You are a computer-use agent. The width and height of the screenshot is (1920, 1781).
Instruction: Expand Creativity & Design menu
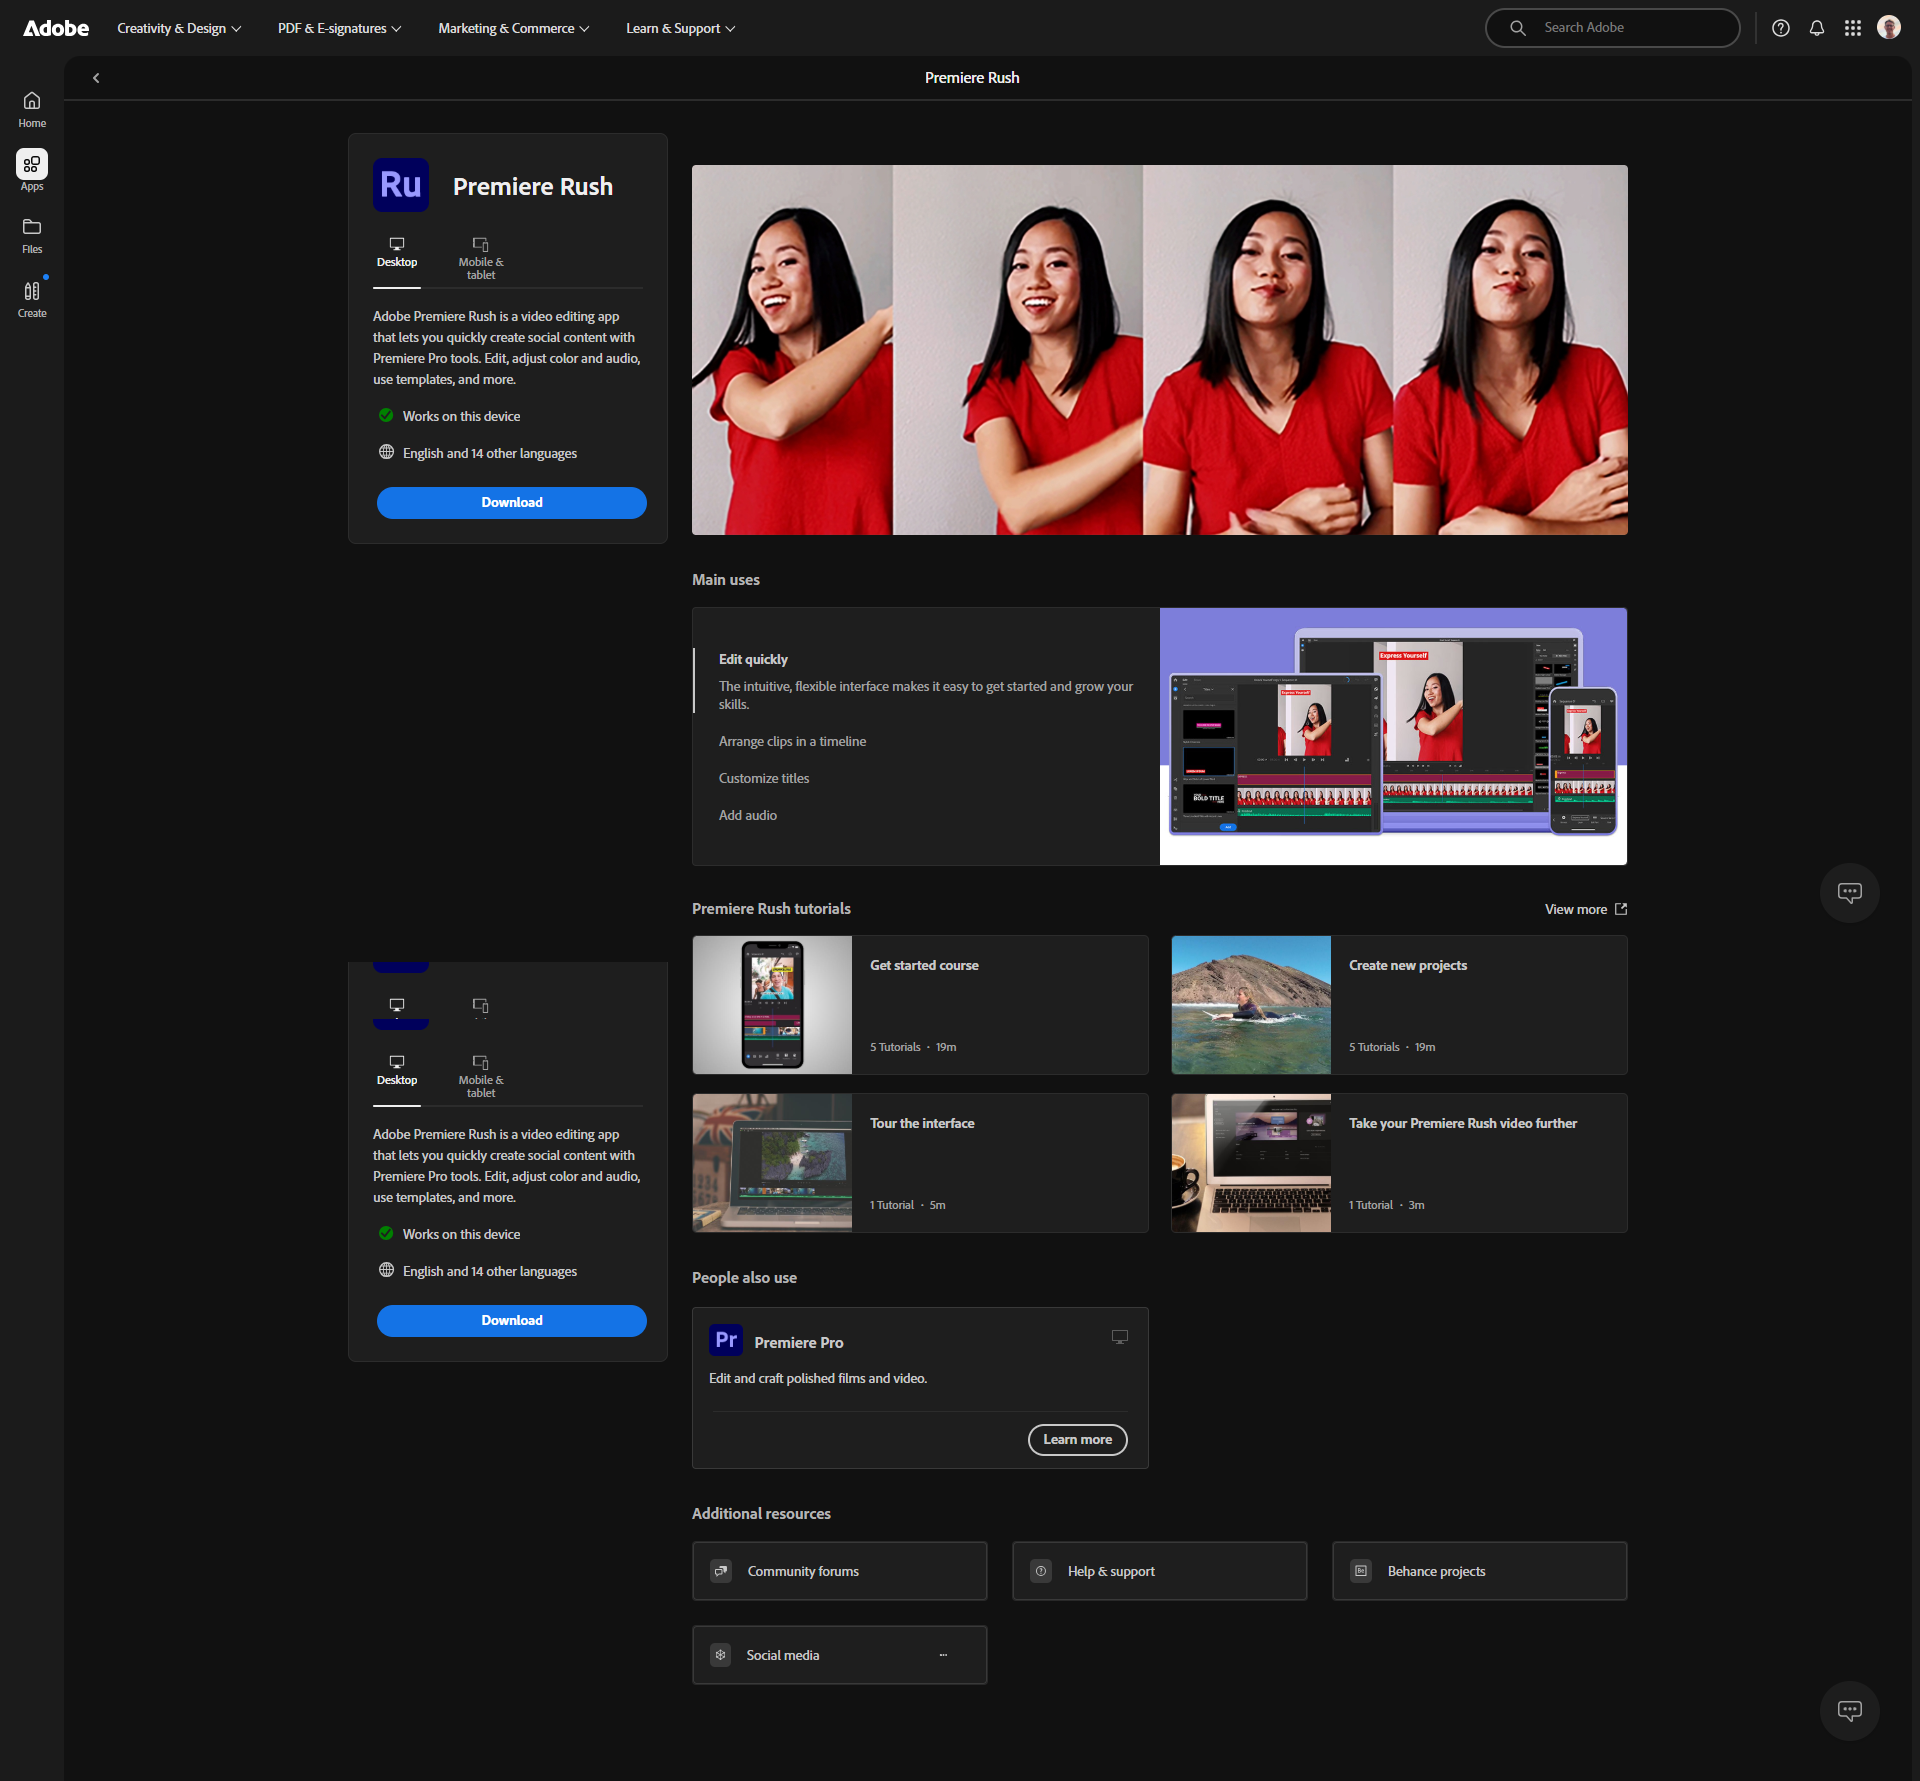coord(179,28)
